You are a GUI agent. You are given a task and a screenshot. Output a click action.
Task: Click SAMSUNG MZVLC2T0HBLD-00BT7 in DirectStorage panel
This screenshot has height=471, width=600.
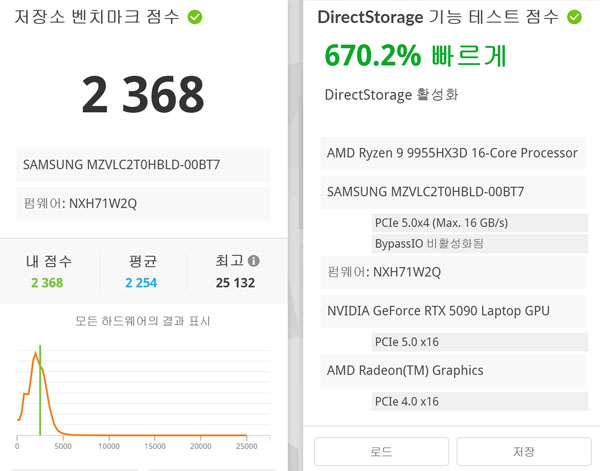[453, 192]
